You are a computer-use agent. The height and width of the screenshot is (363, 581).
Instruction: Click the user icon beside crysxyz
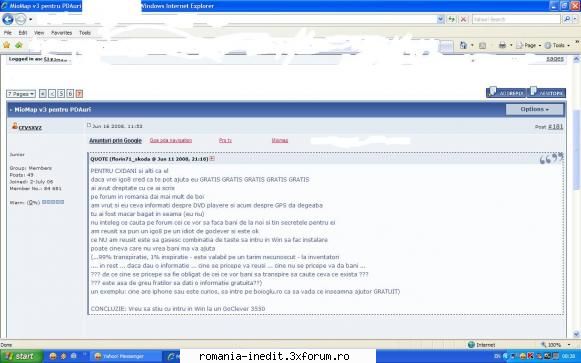pyautogui.click(x=14, y=126)
